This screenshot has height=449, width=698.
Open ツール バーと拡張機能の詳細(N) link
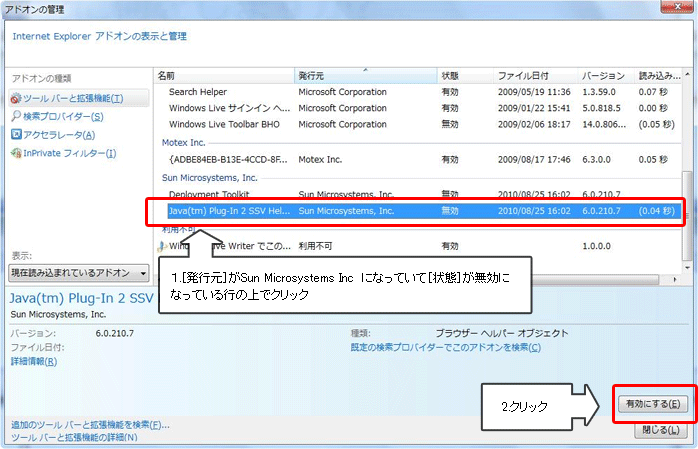[74, 437]
